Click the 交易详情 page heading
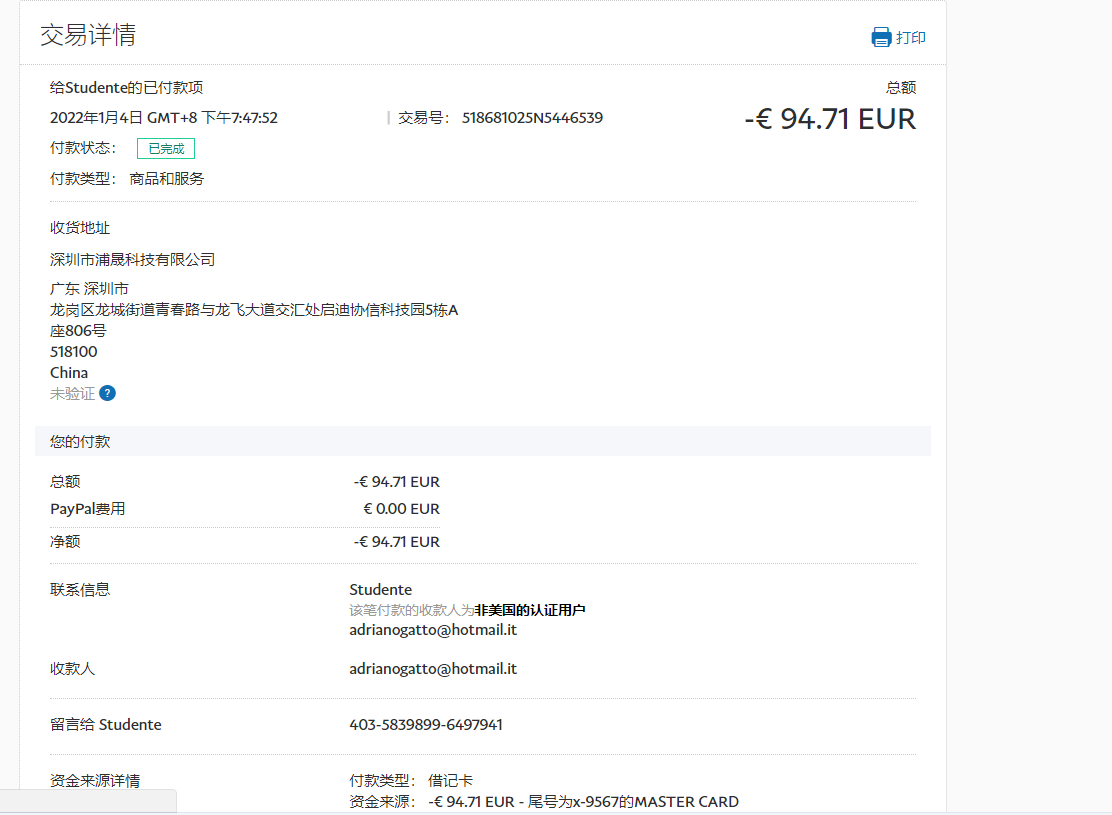The height and width of the screenshot is (815, 1112). pyautogui.click(x=88, y=35)
